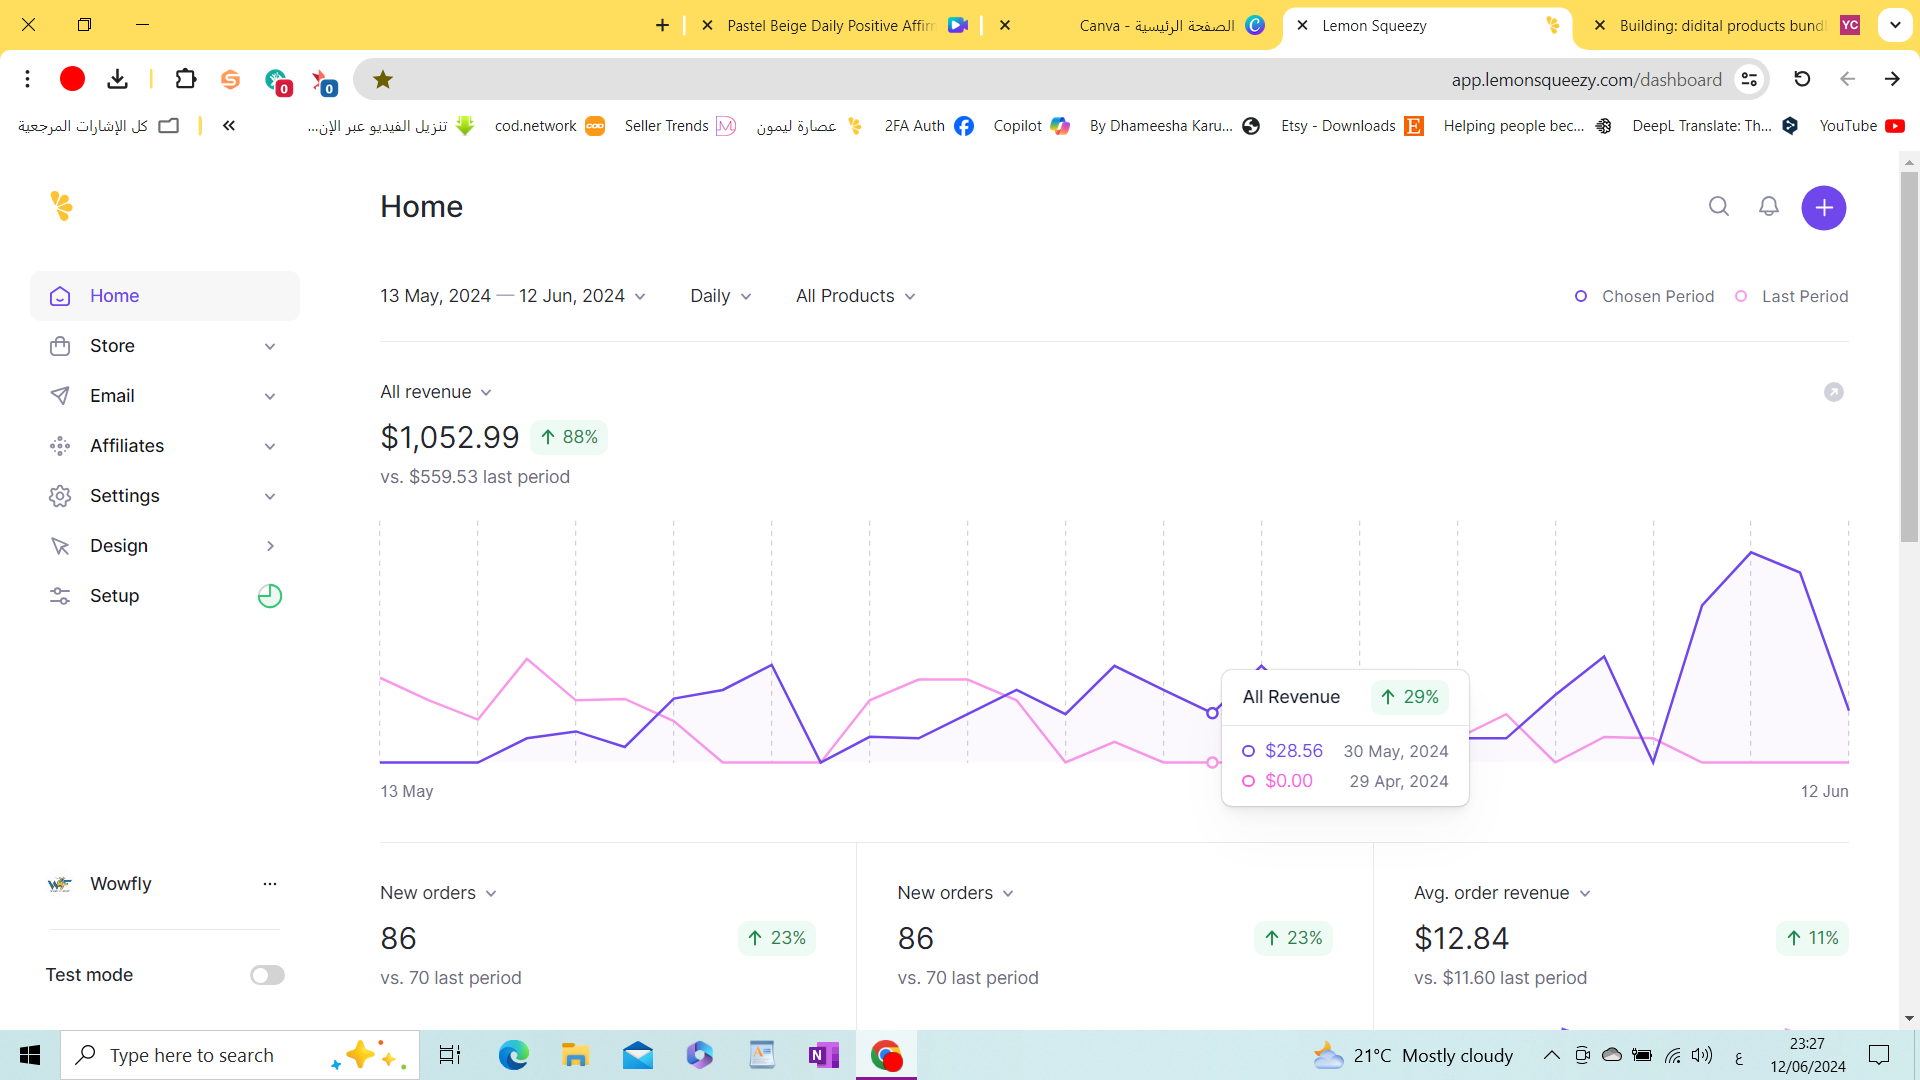Image resolution: width=1920 pixels, height=1080 pixels.
Task: Click the revenue chart expand arrow icon
Action: coord(1833,392)
